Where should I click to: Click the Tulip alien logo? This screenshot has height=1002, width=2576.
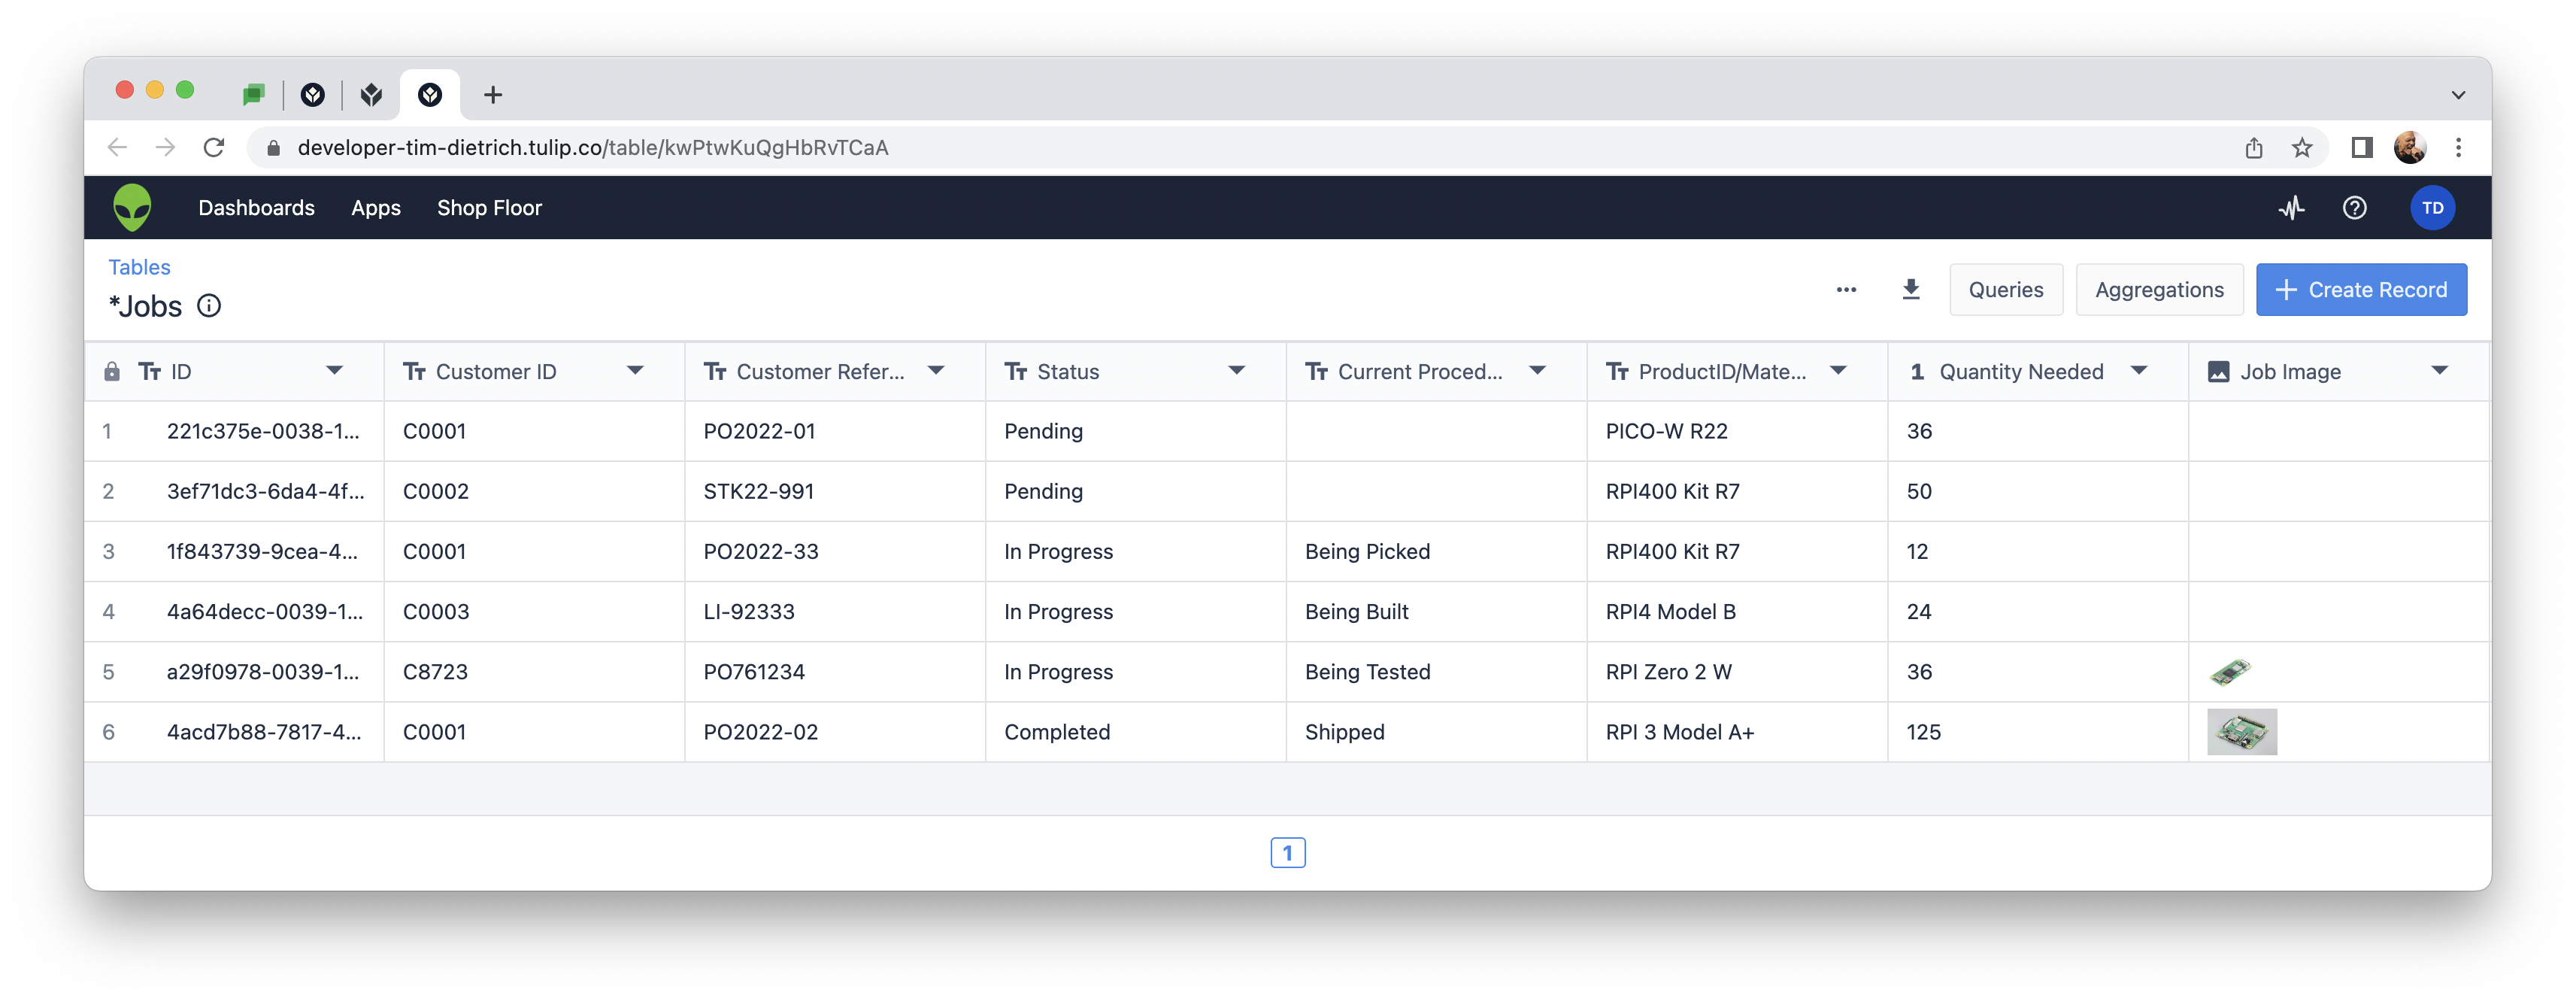[132, 207]
